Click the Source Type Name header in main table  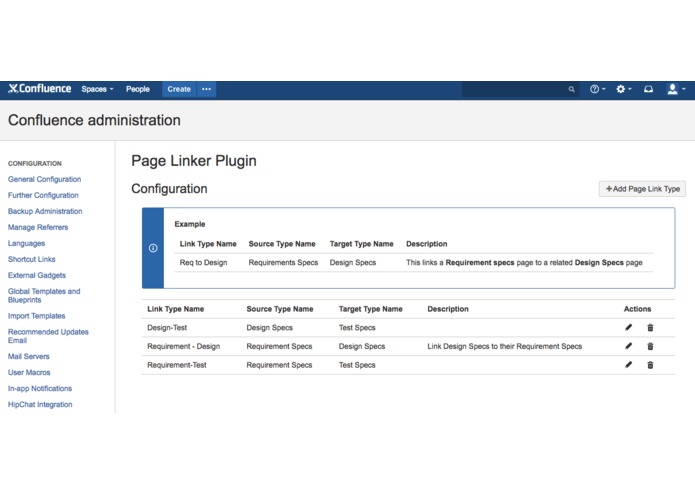[x=280, y=309]
